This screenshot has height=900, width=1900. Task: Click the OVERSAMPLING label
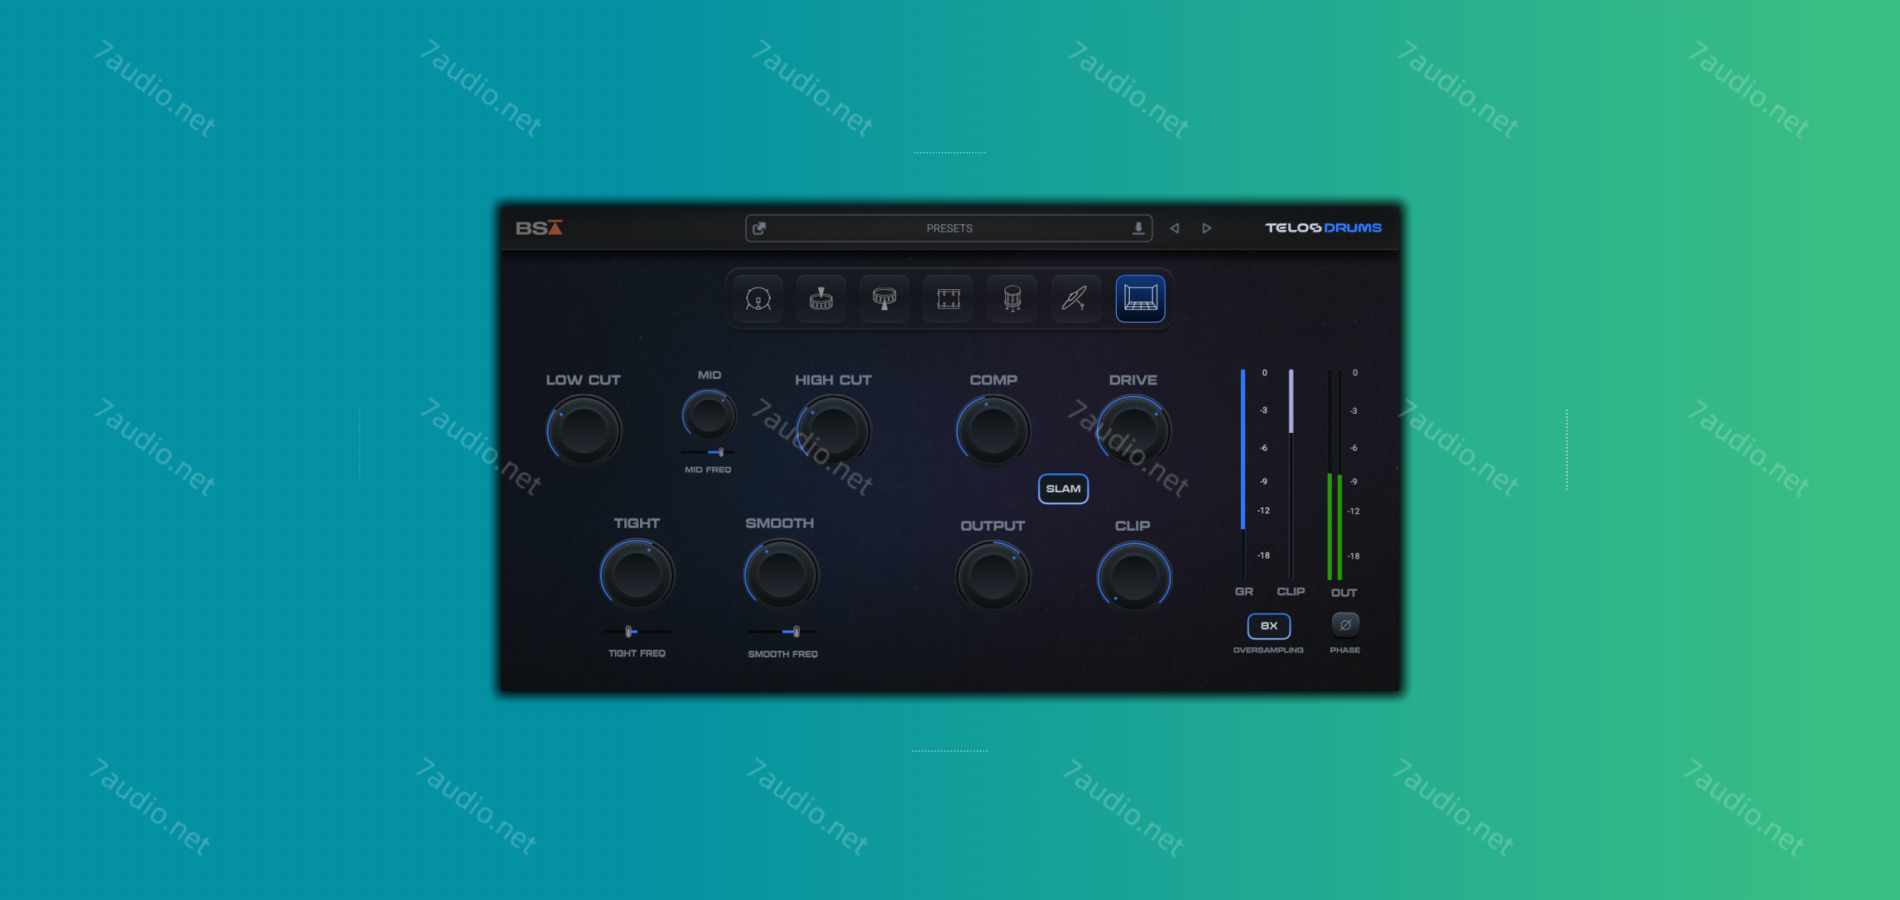coord(1268,650)
